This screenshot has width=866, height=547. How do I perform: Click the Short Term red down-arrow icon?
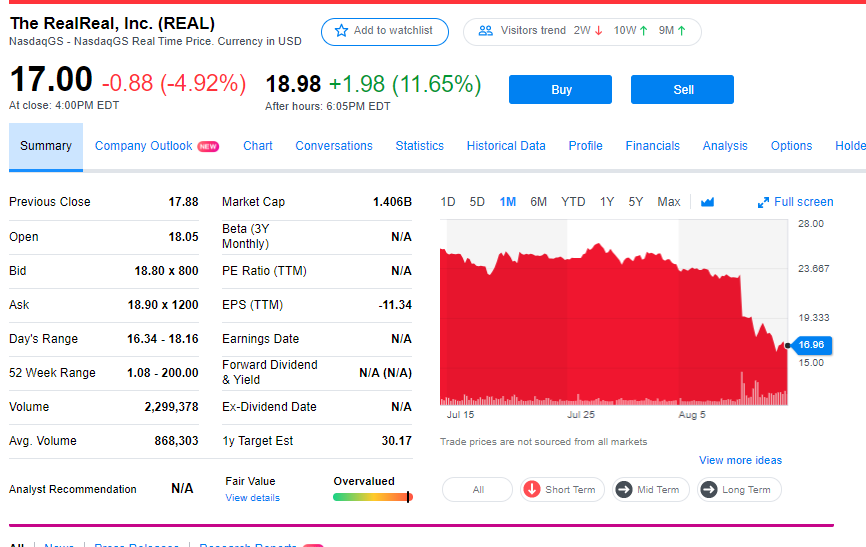pyautogui.click(x=532, y=490)
